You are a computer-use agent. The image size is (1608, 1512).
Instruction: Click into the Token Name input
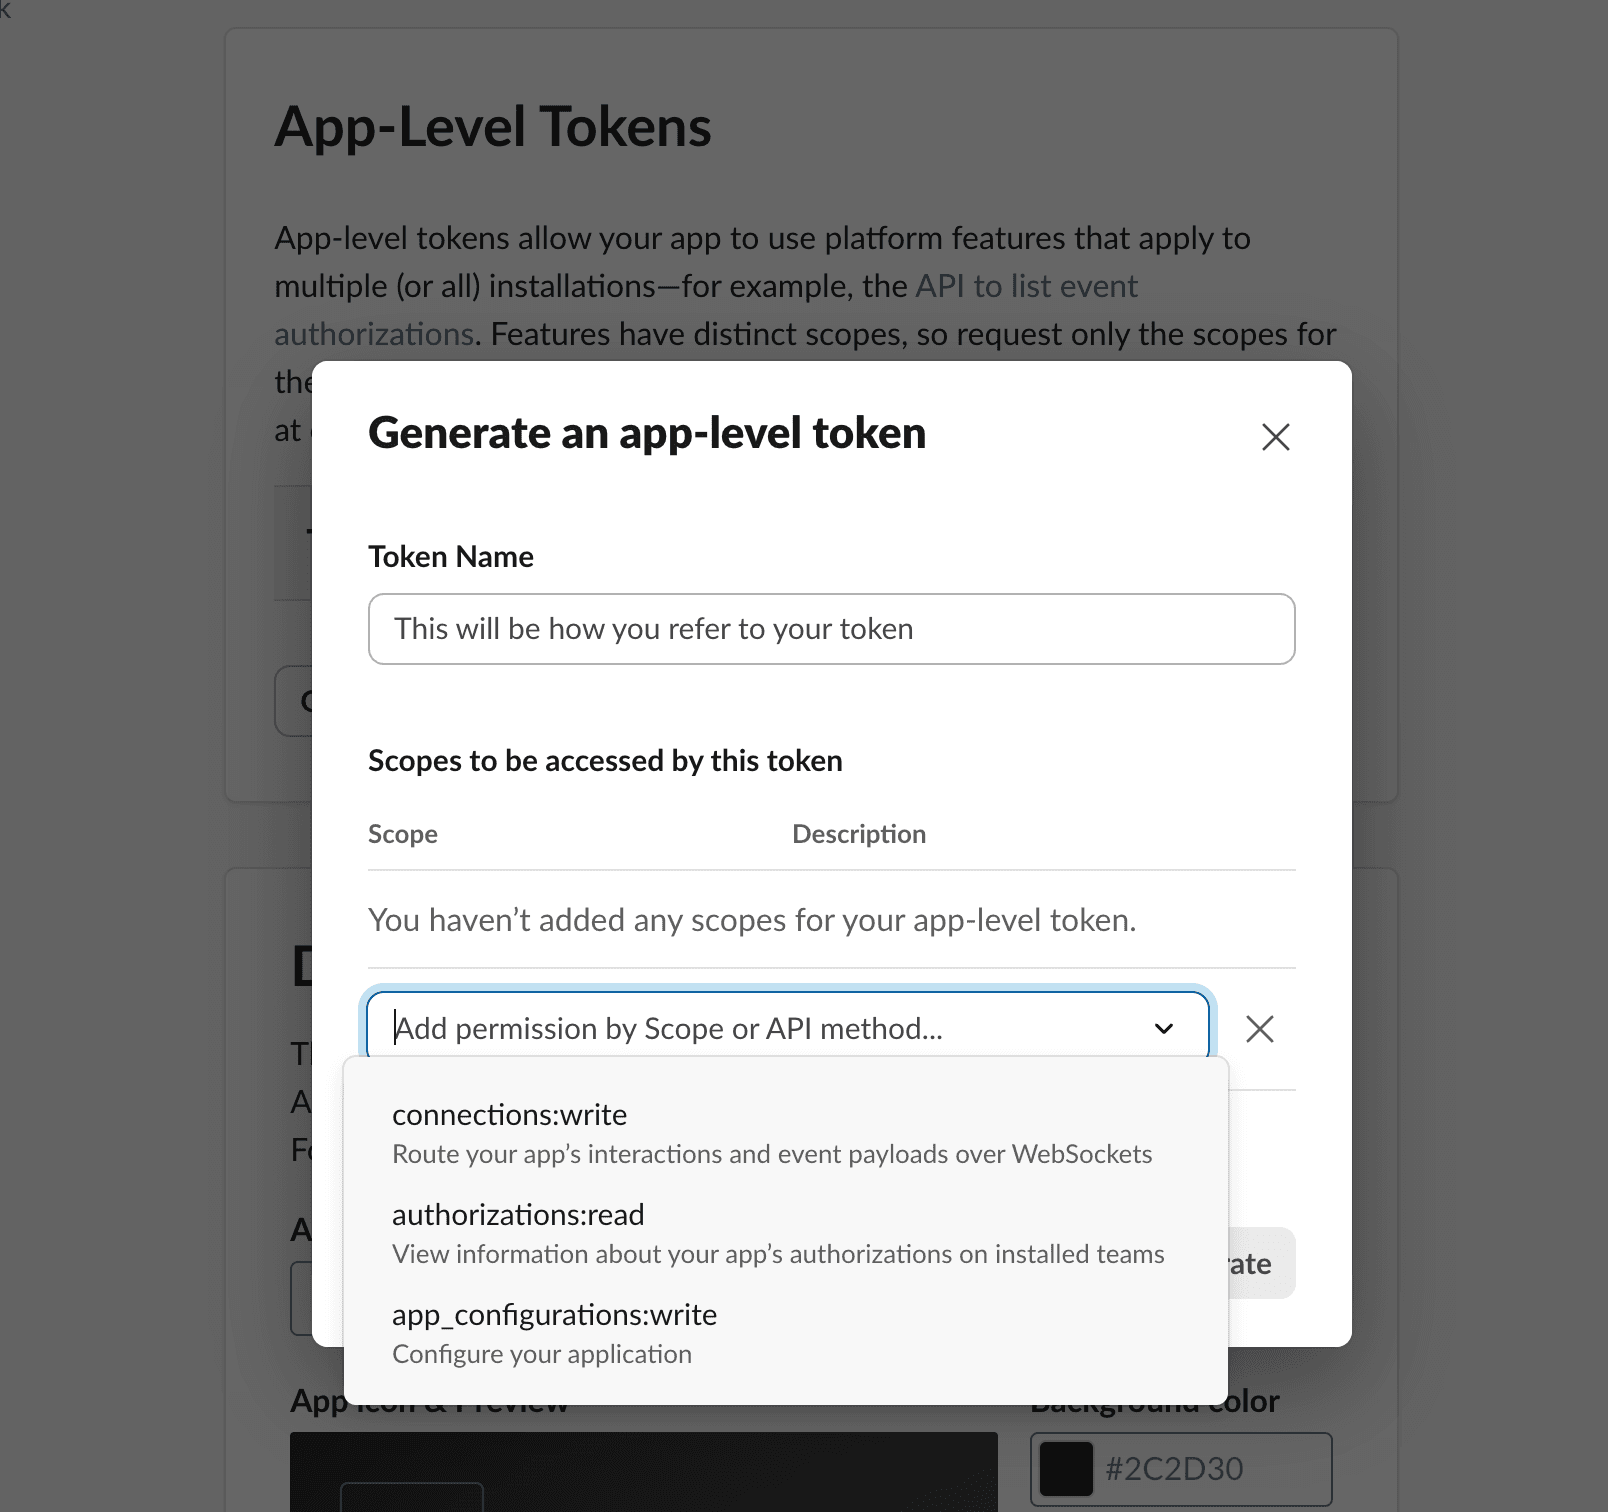831,629
